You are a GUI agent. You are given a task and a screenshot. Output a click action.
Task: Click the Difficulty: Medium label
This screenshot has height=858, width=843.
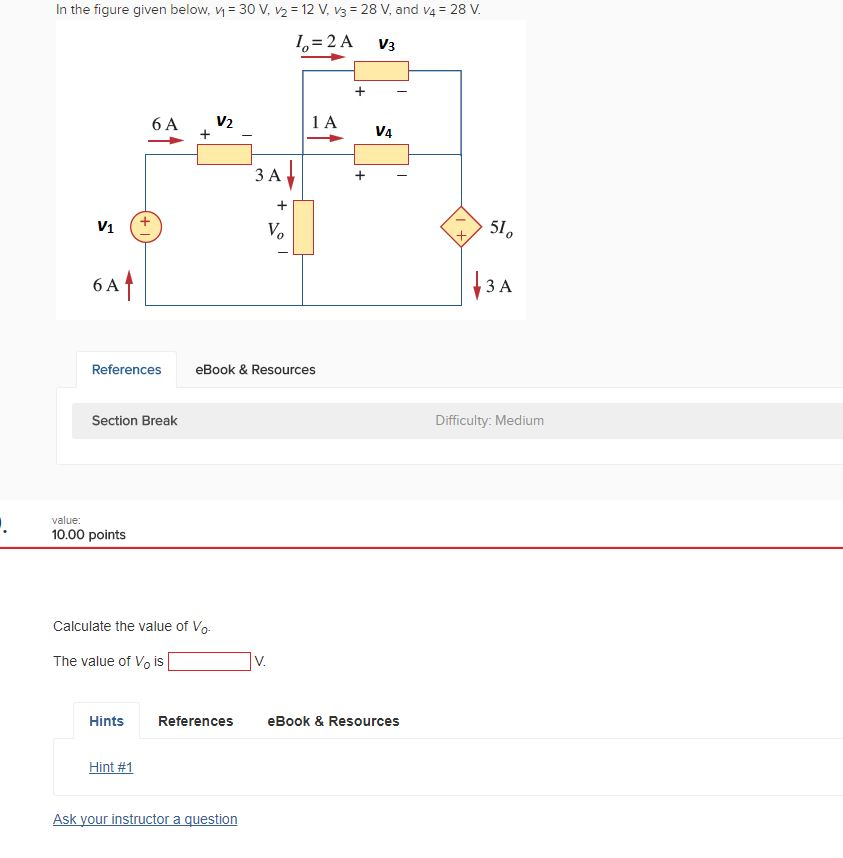click(x=489, y=420)
